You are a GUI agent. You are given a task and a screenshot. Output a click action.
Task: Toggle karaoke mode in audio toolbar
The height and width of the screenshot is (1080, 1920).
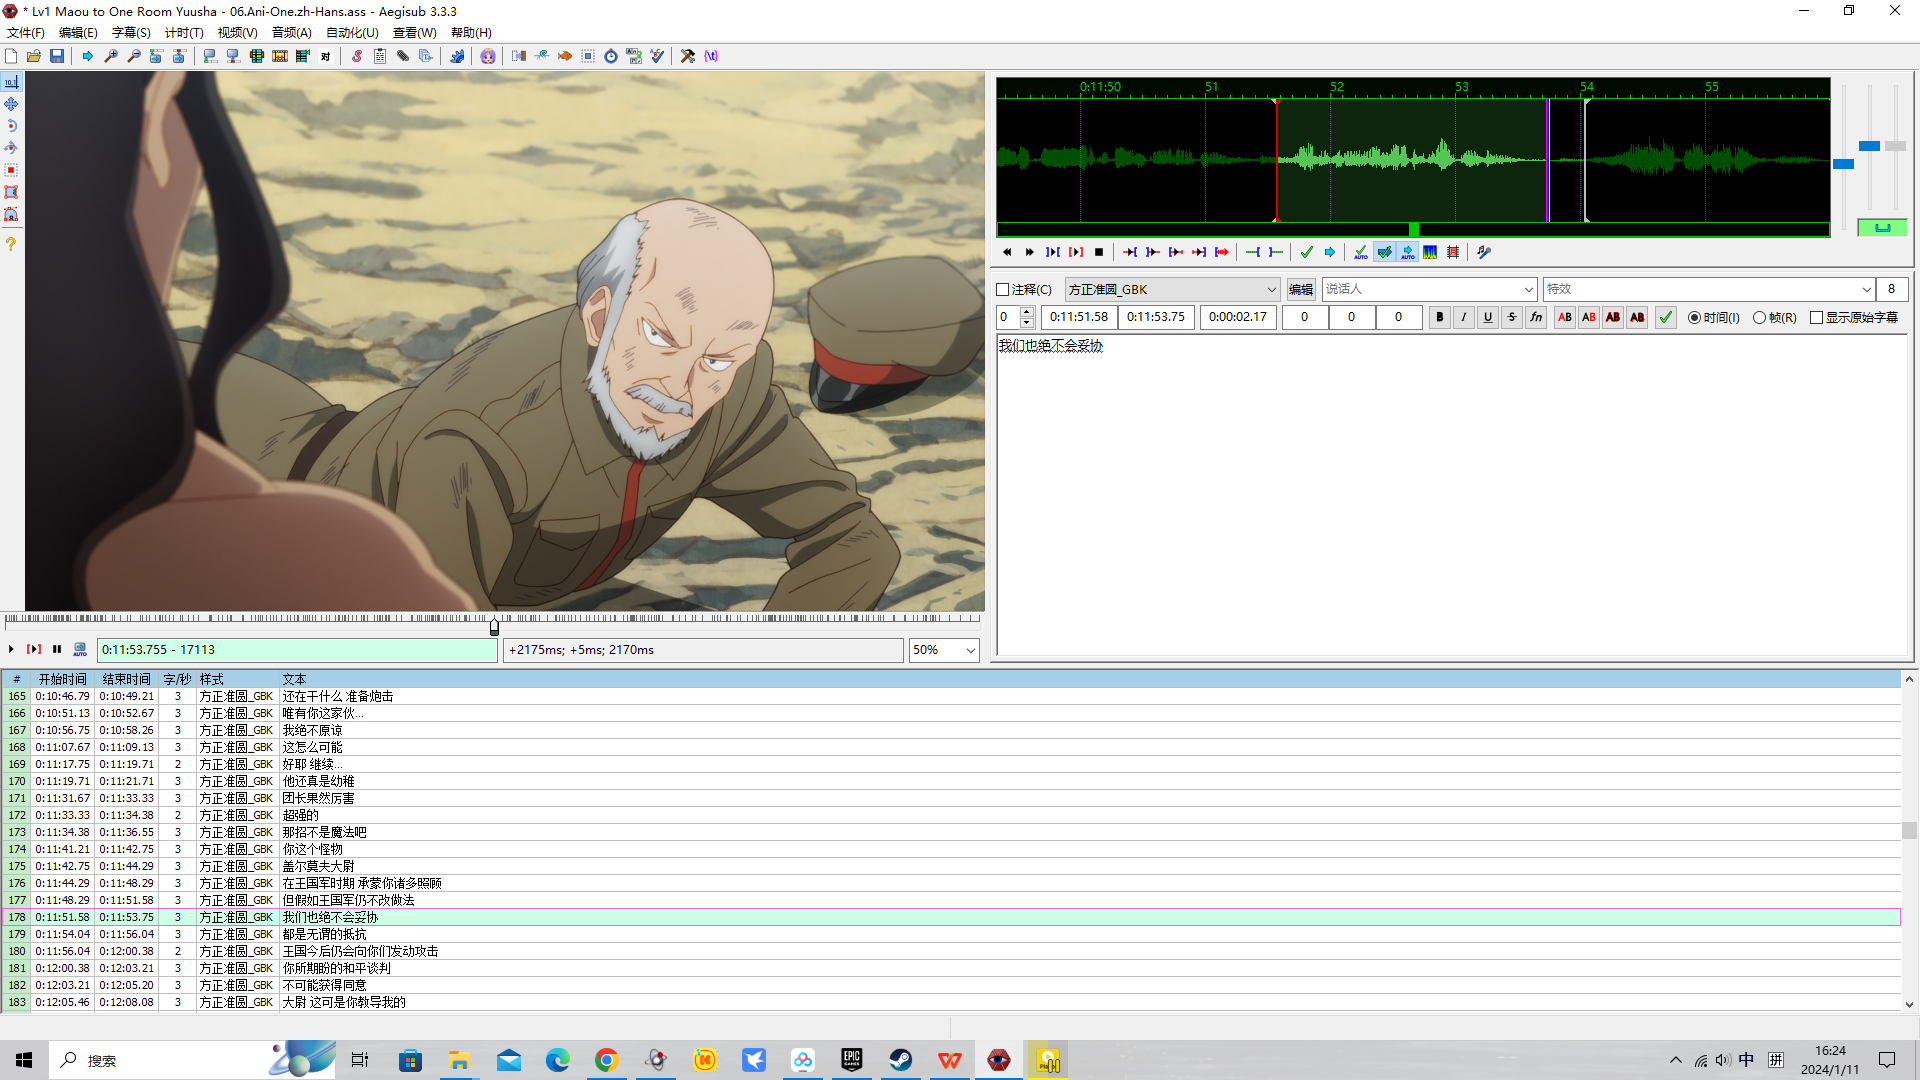(x=1484, y=252)
